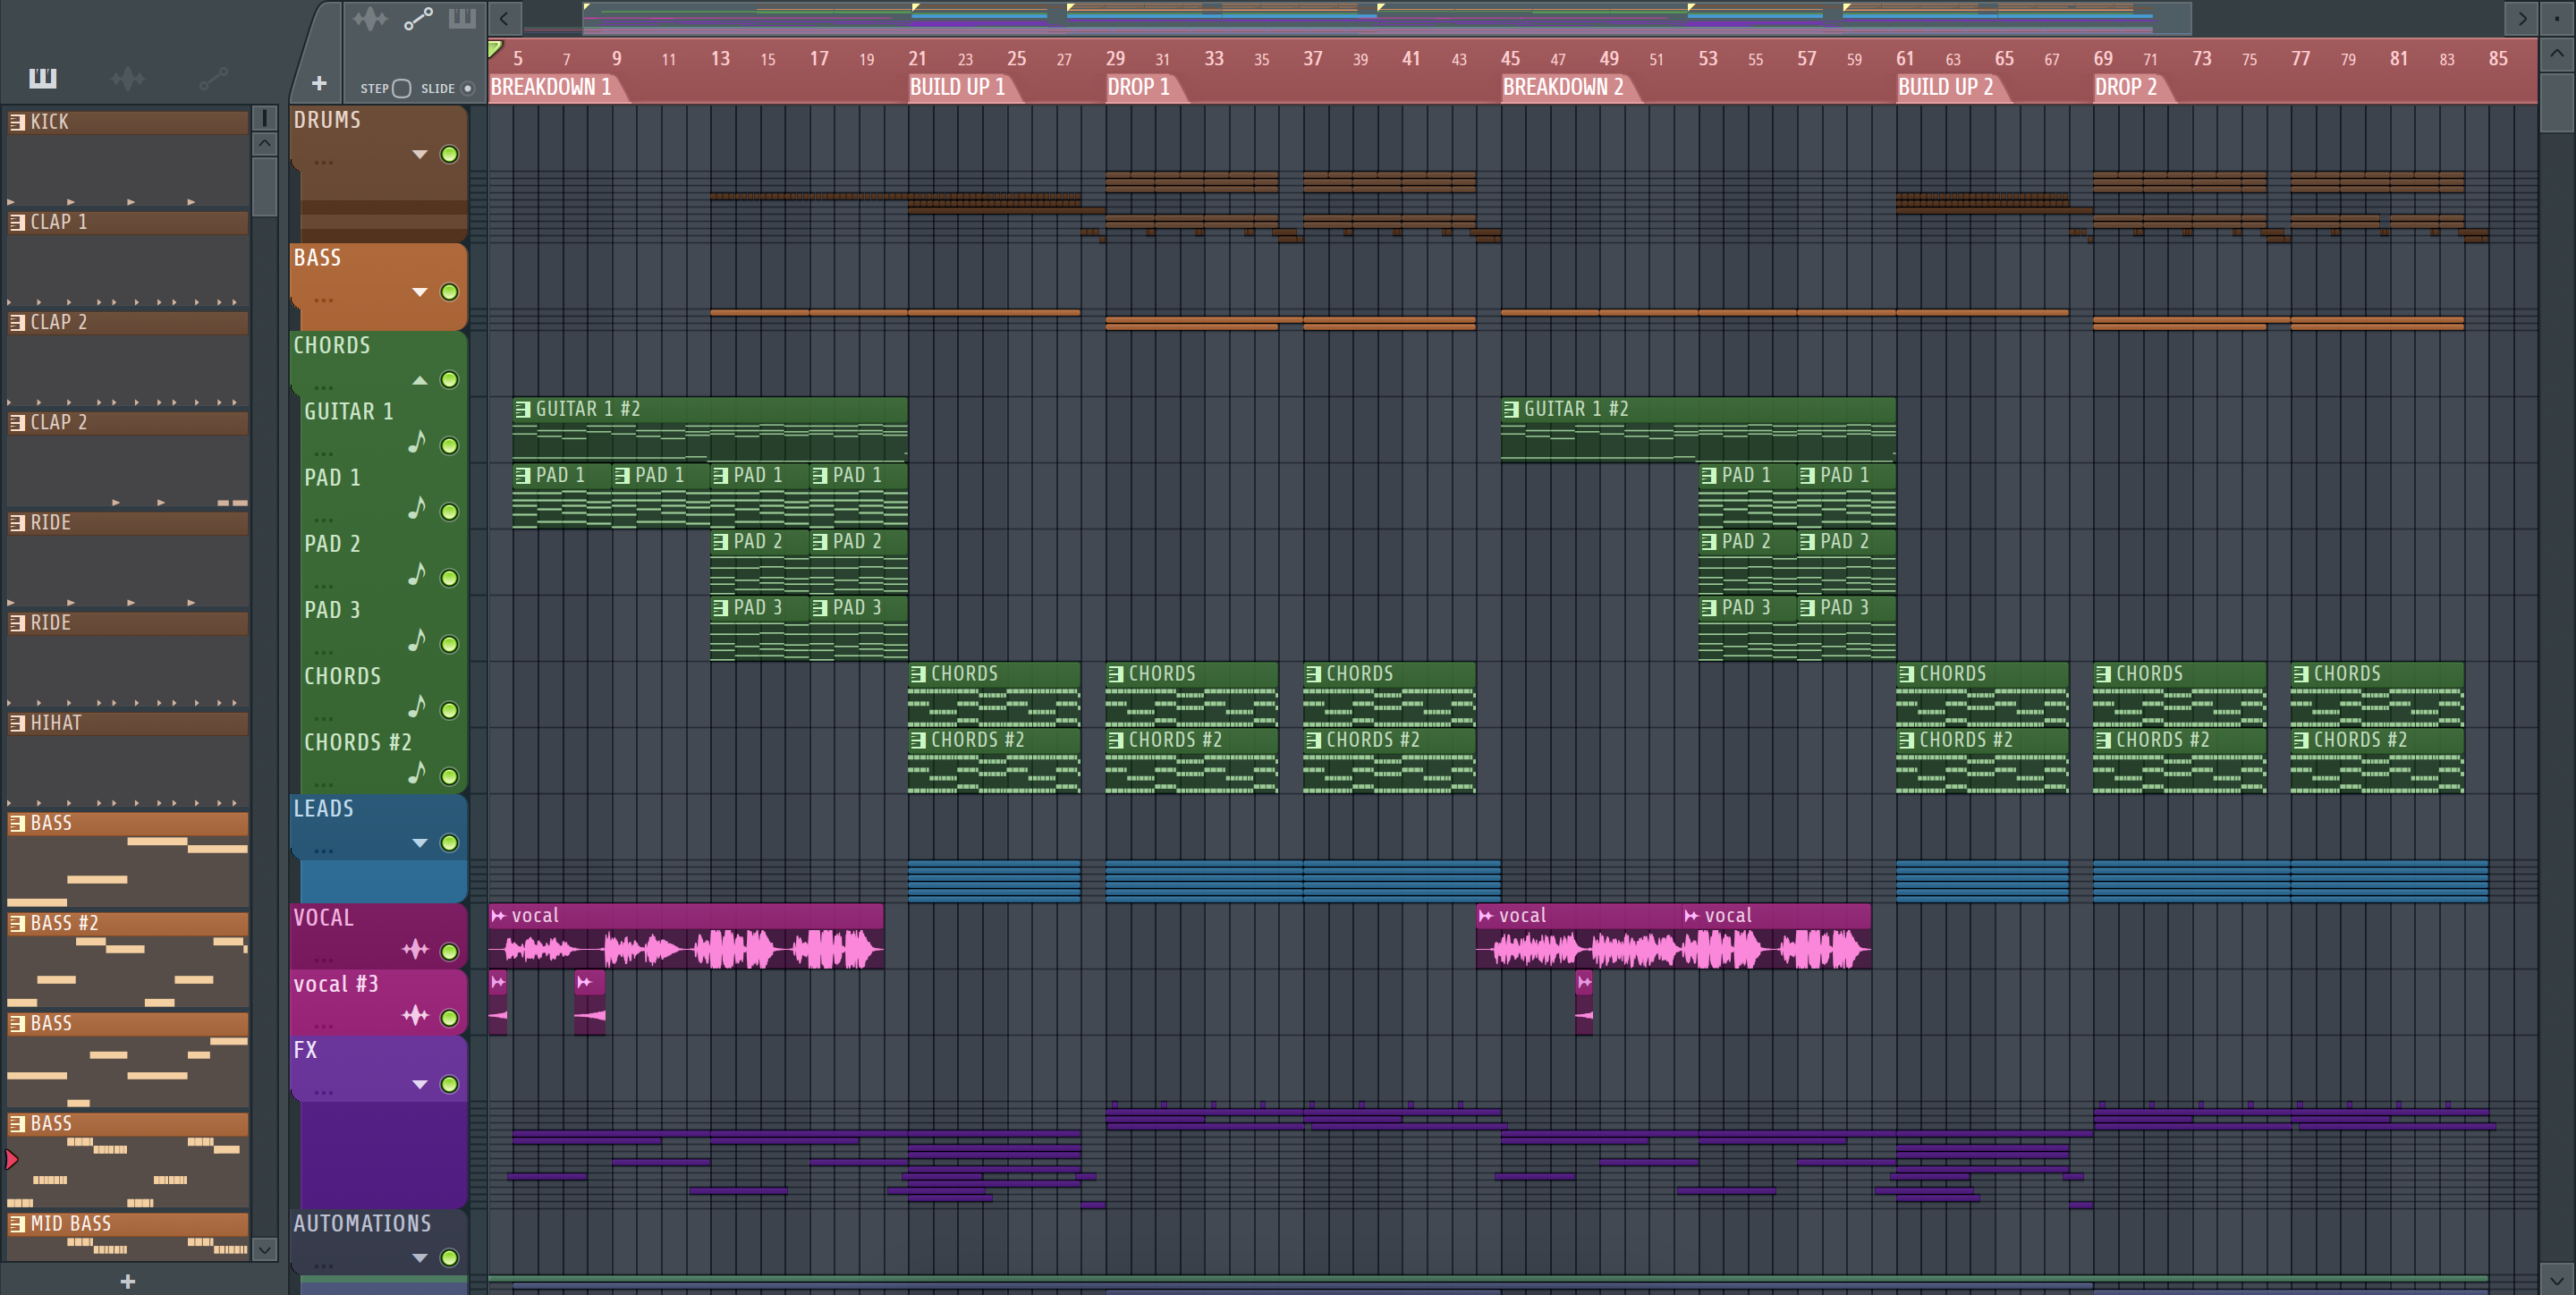Select the PAD 3 clip at bar 13
This screenshot has width=2576, height=1295.
click(x=759, y=628)
